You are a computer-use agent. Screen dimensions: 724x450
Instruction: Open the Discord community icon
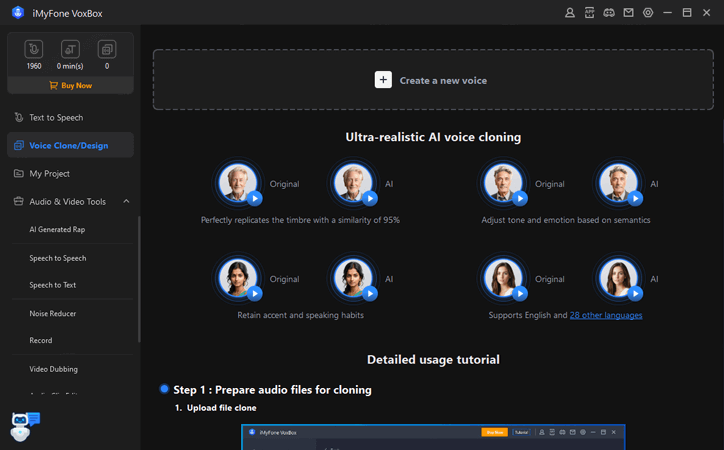pyautogui.click(x=609, y=13)
